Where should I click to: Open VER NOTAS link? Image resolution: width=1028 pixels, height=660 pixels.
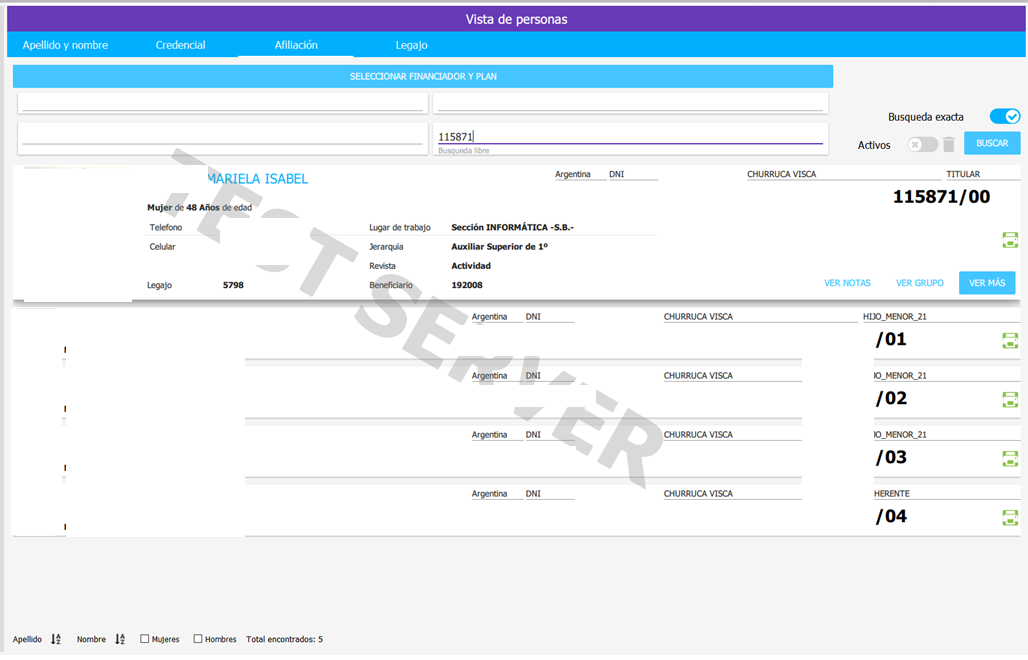pos(847,283)
